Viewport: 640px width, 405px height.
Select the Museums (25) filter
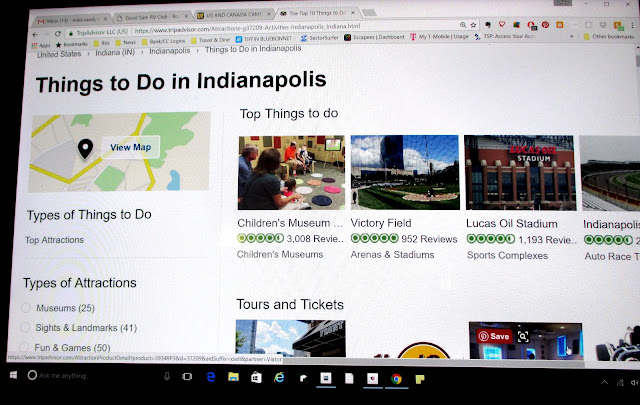pyautogui.click(x=26, y=307)
